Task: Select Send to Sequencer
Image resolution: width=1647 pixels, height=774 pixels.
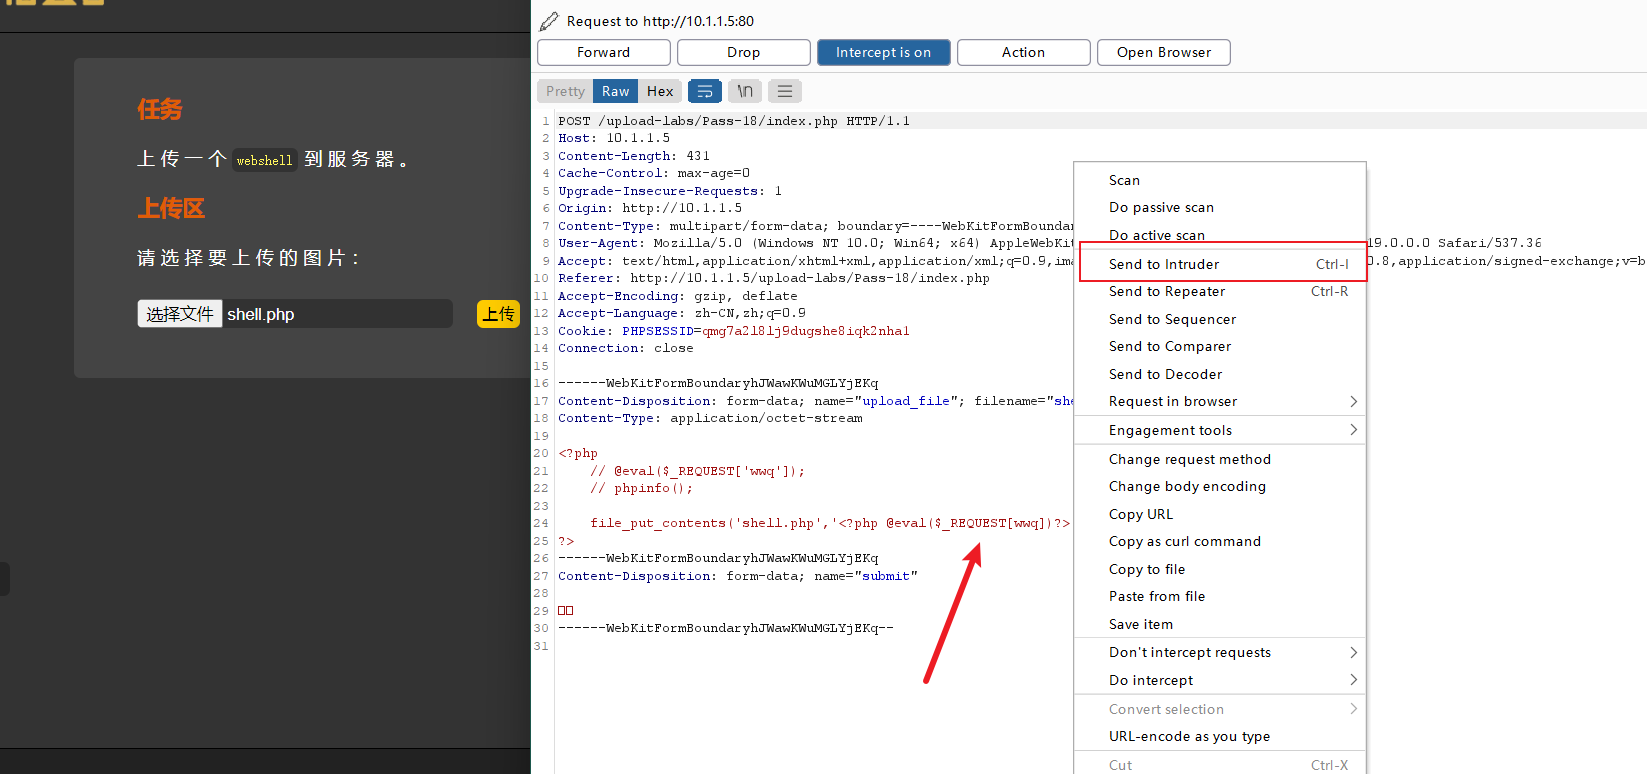Action: (x=1220, y=319)
